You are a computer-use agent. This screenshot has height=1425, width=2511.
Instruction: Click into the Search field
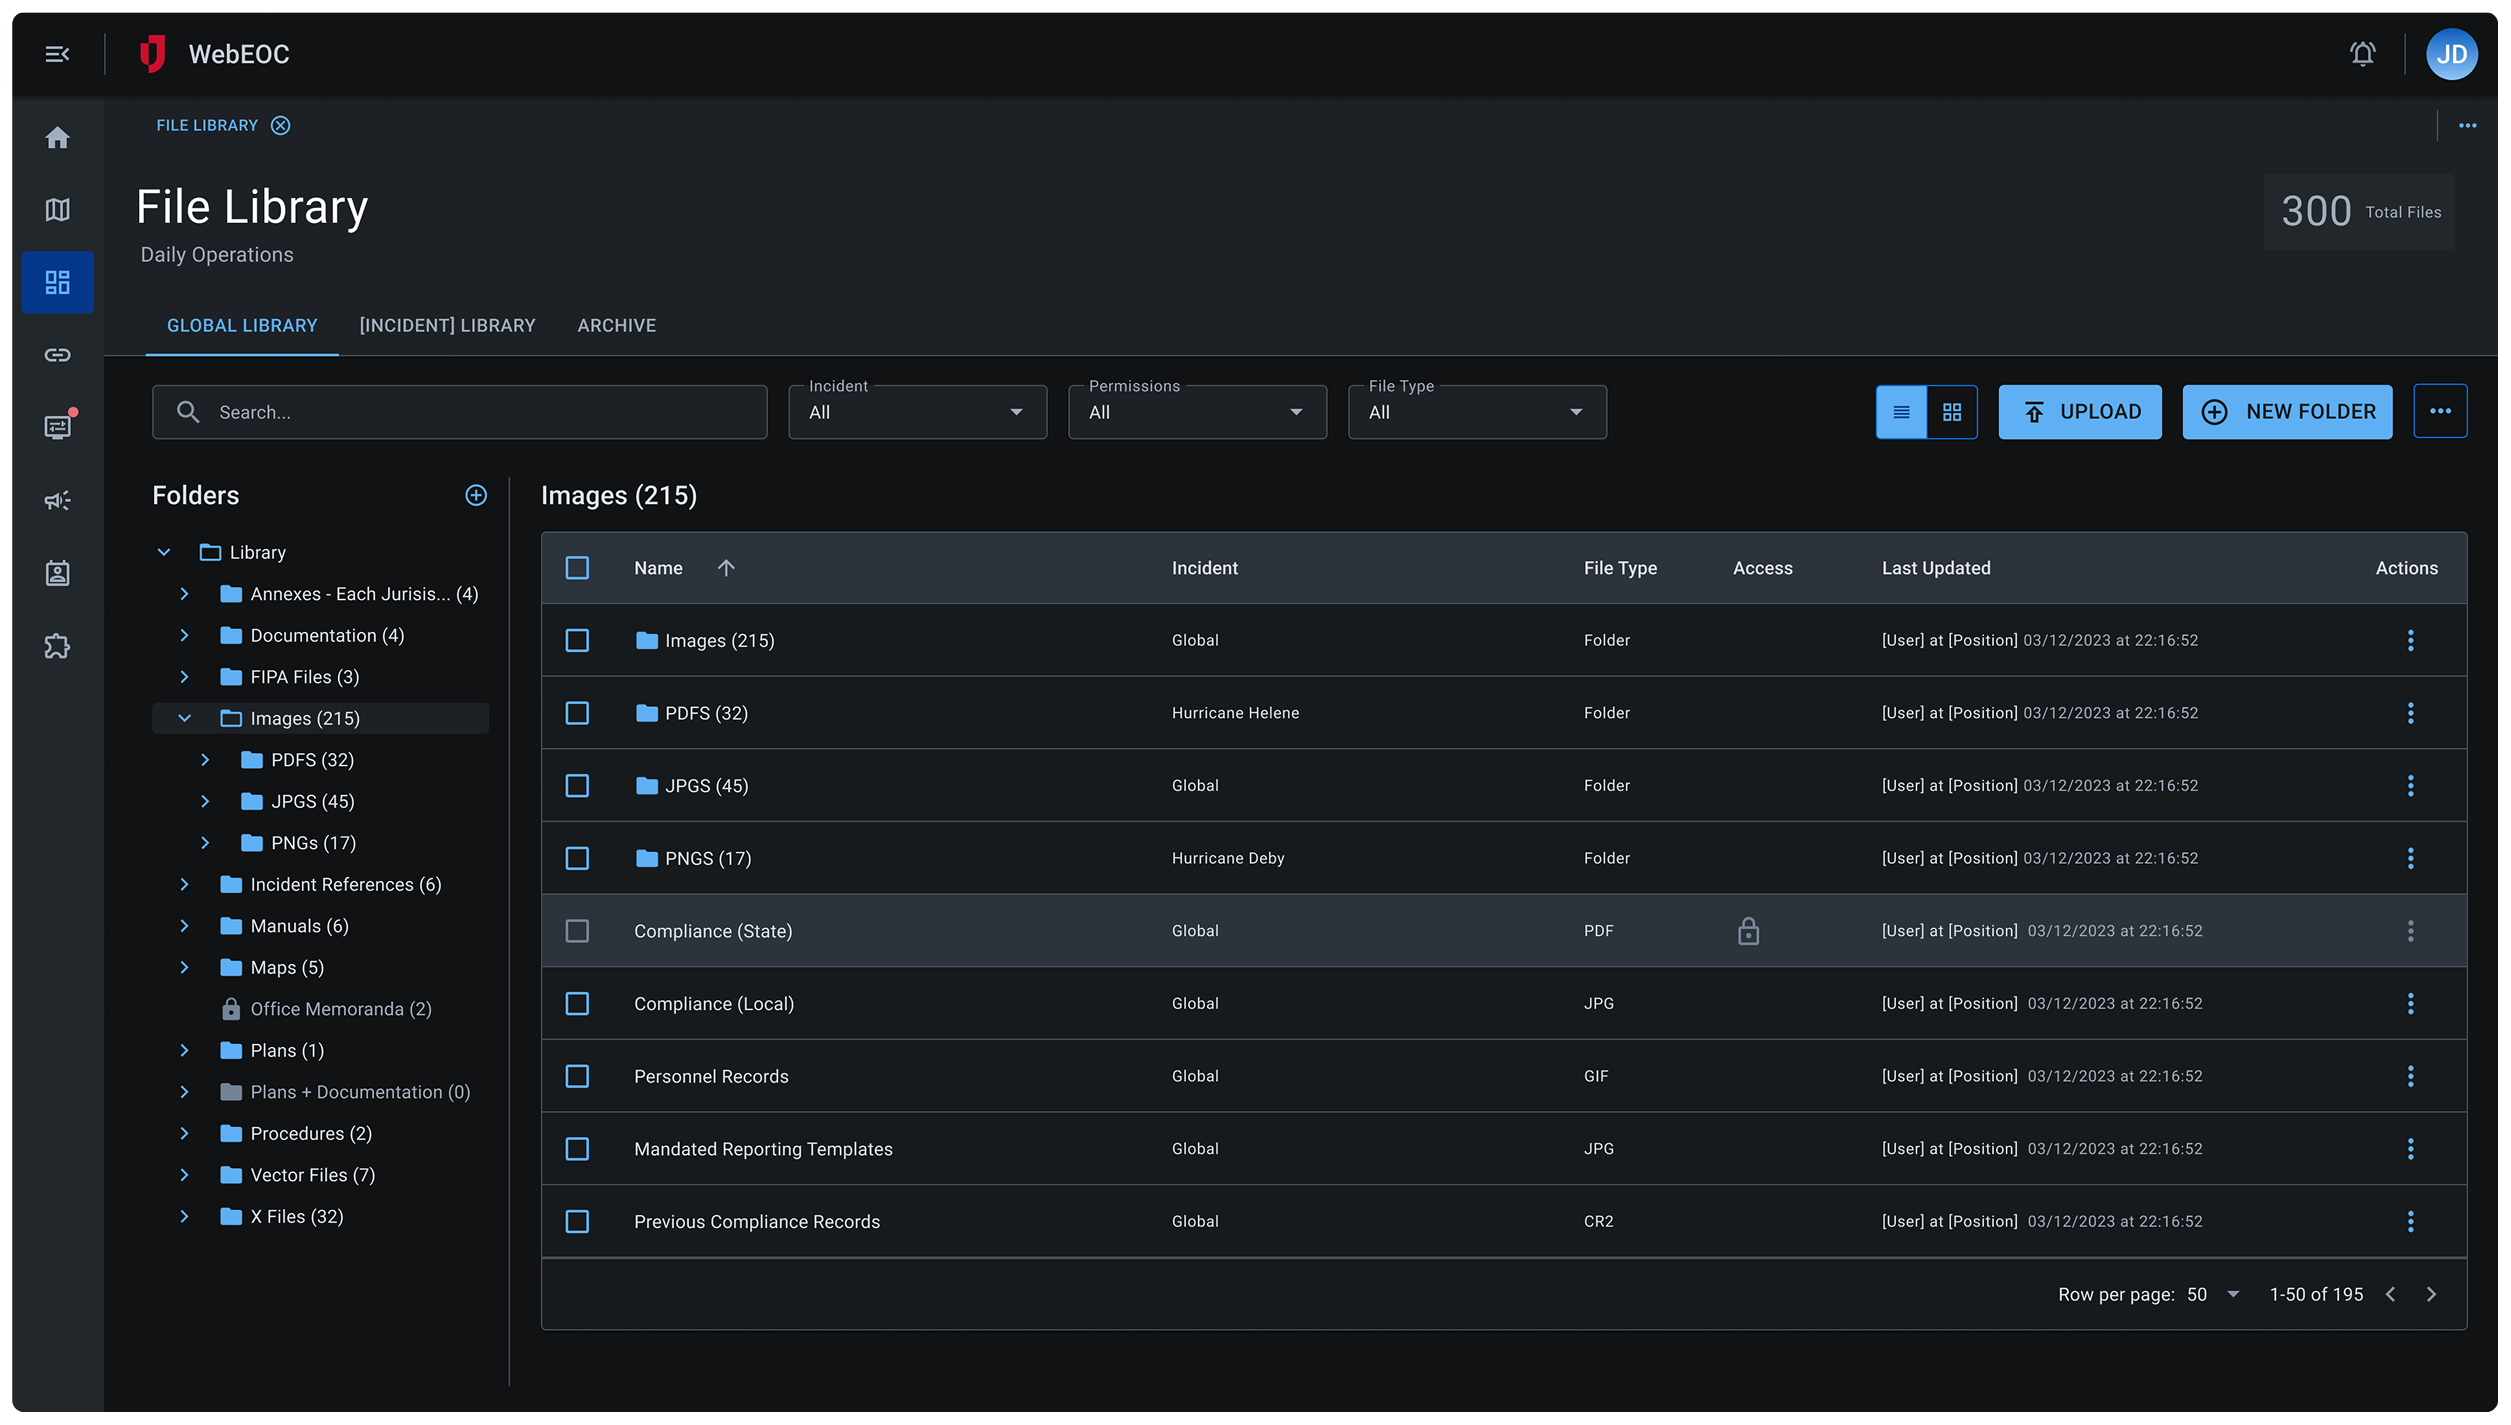coord(460,412)
